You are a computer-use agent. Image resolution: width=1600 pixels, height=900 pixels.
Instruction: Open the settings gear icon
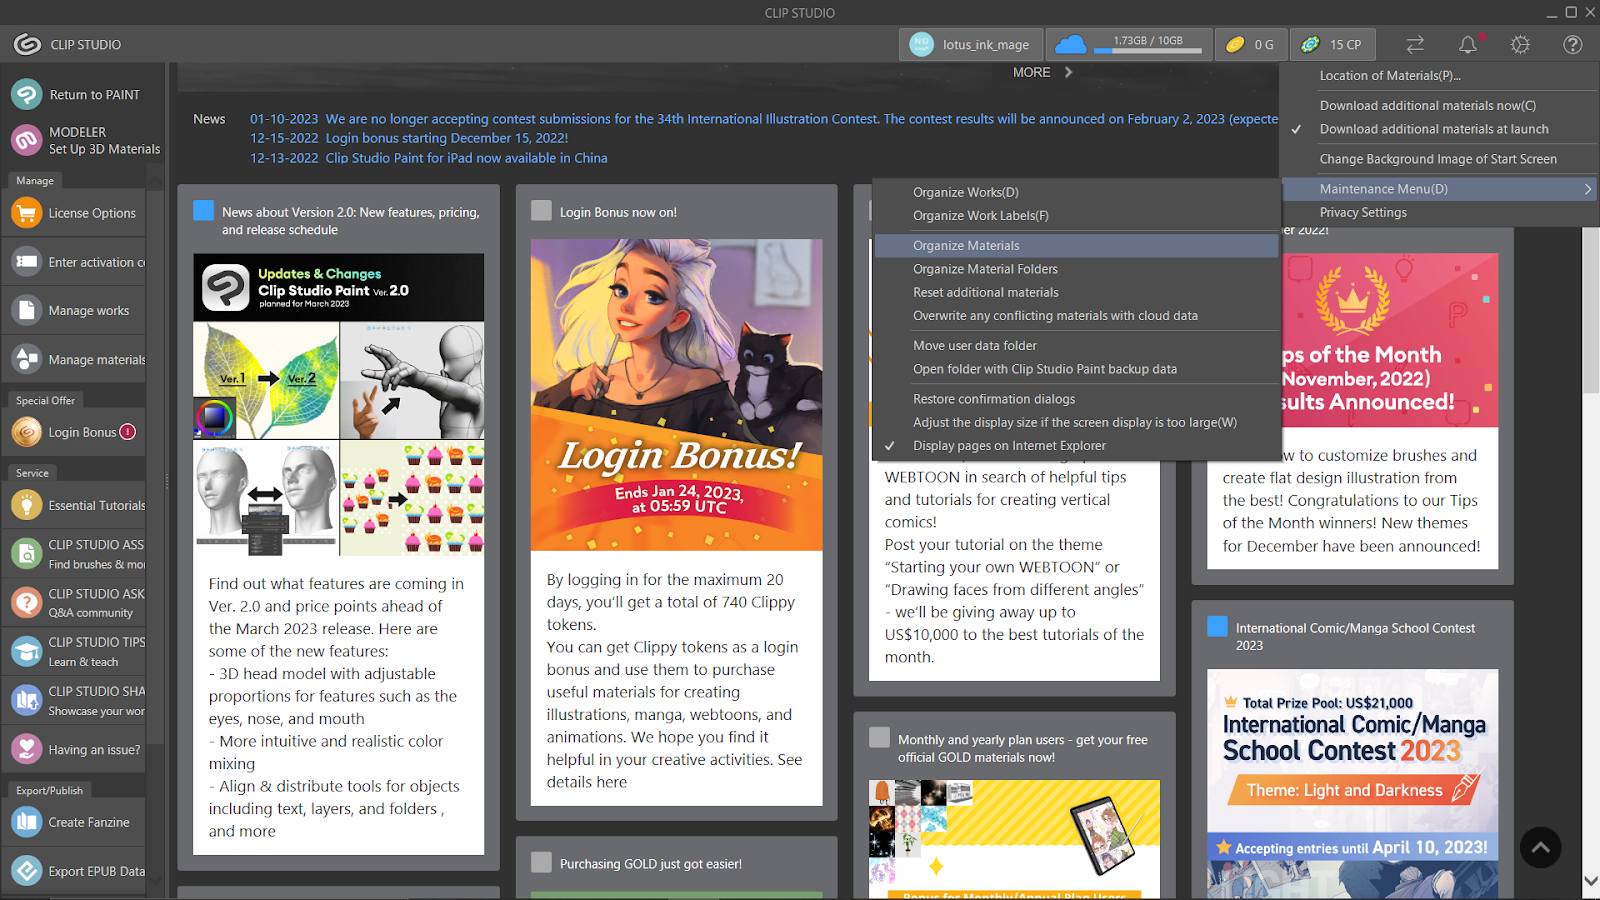pos(1520,44)
